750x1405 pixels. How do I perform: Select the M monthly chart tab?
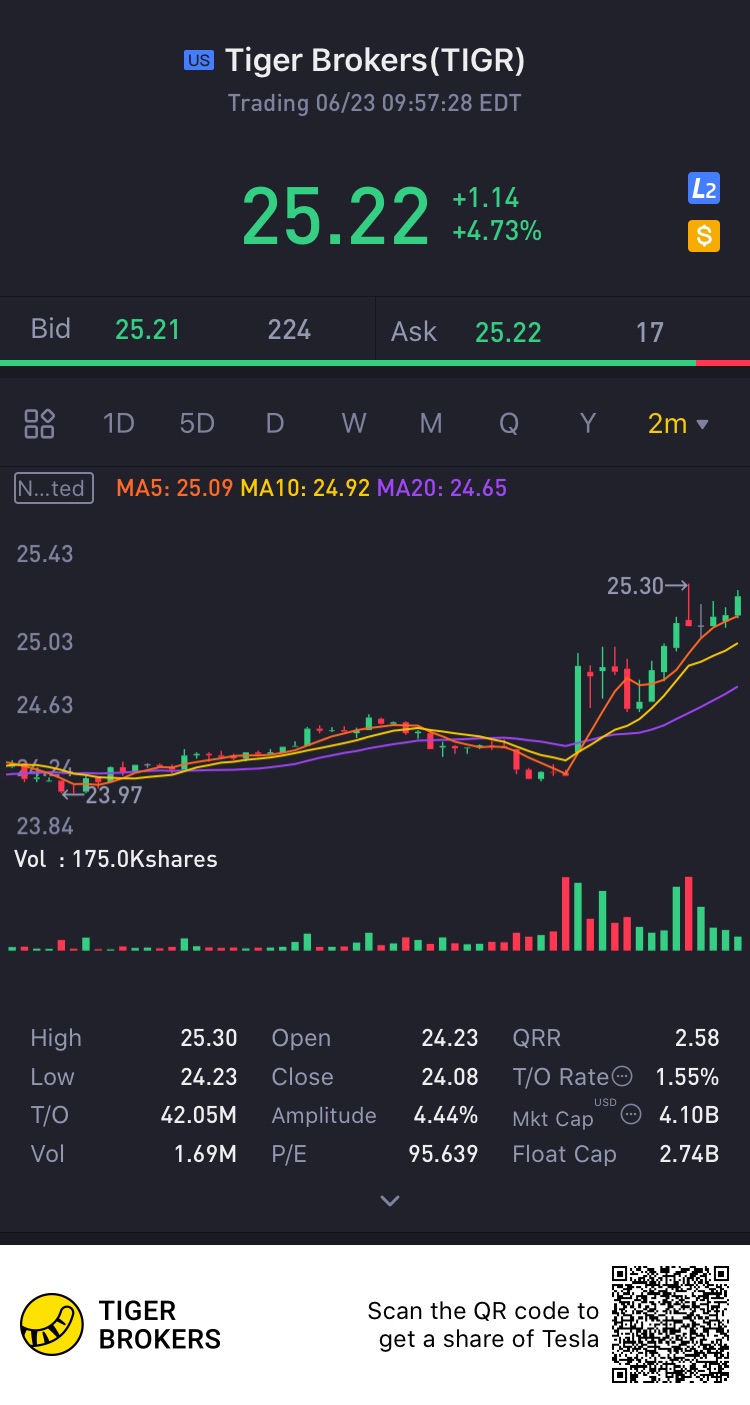[431, 423]
